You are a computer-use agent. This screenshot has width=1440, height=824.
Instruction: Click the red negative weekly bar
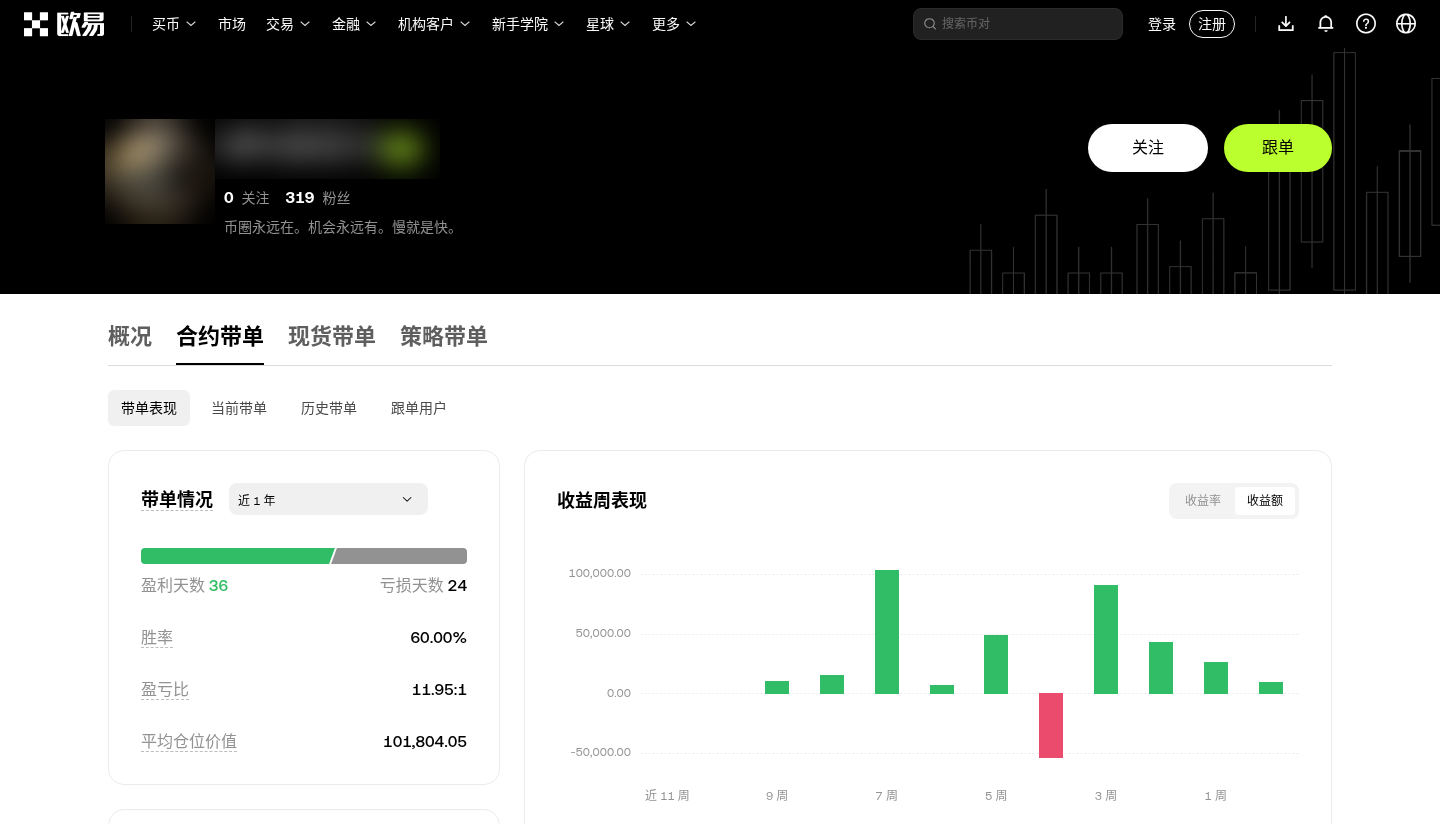[x=1051, y=725]
